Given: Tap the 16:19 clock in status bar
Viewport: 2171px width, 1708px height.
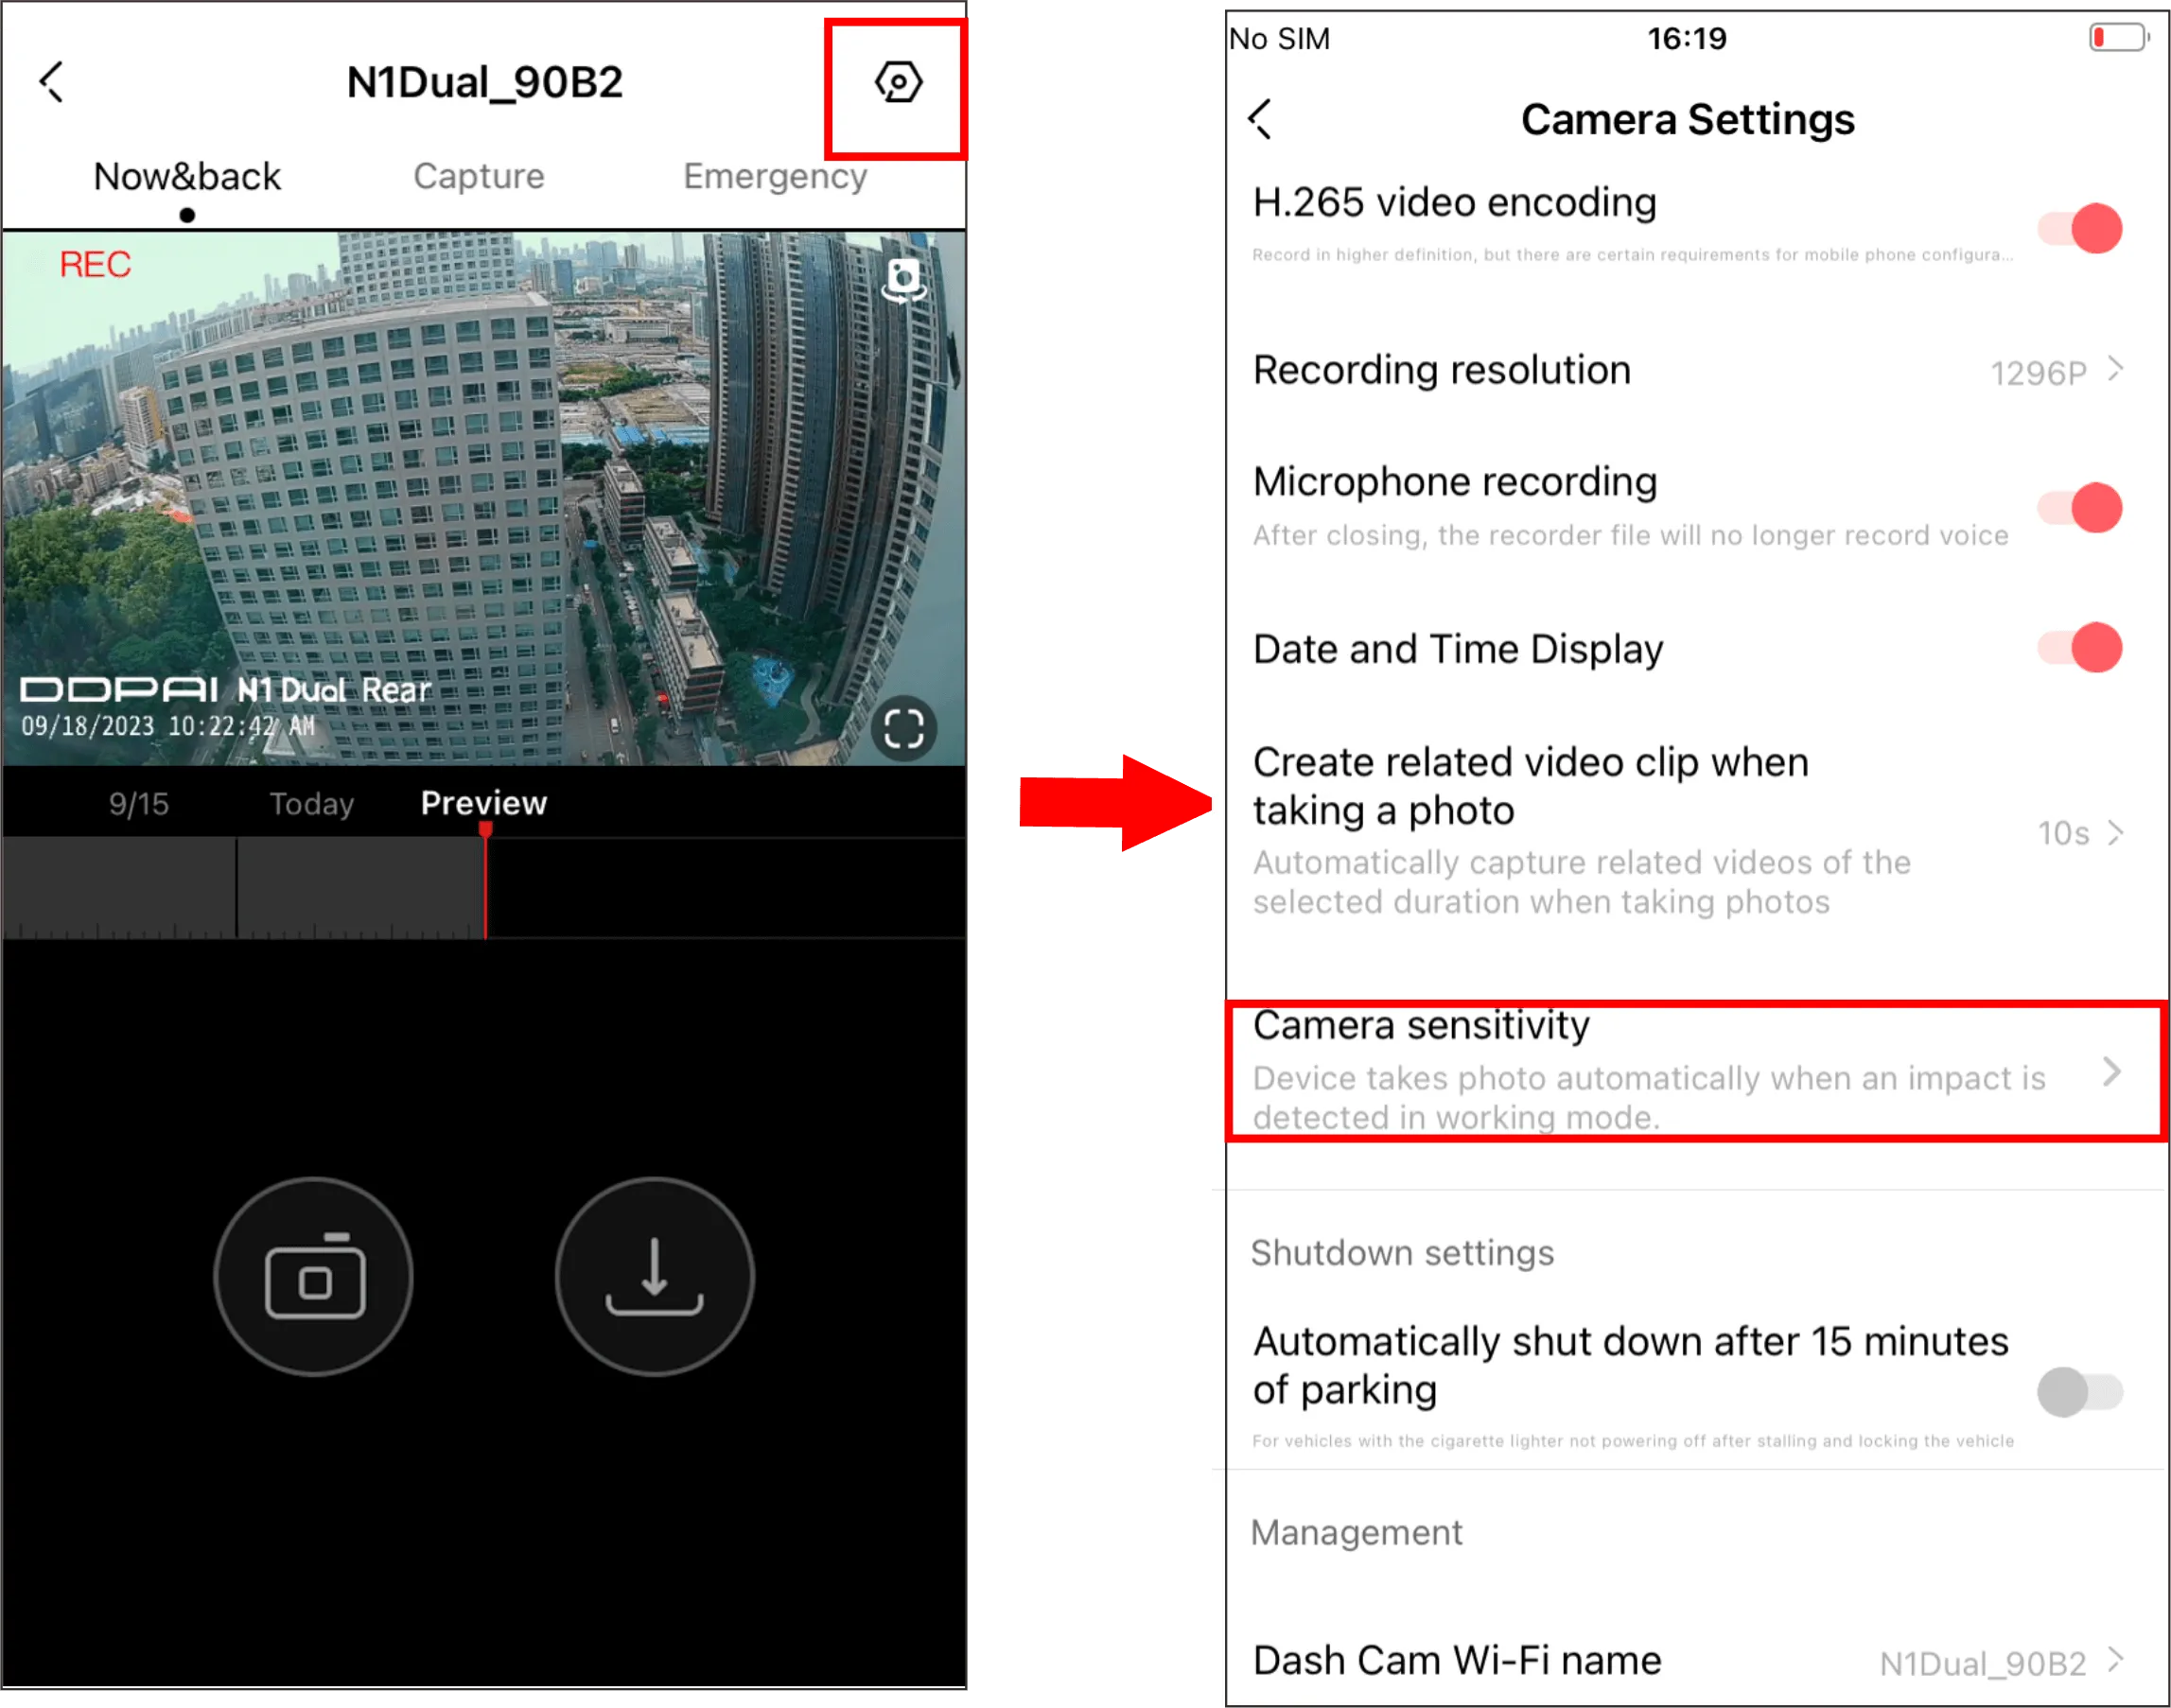Looking at the screenshot, I should pyautogui.click(x=1687, y=38).
